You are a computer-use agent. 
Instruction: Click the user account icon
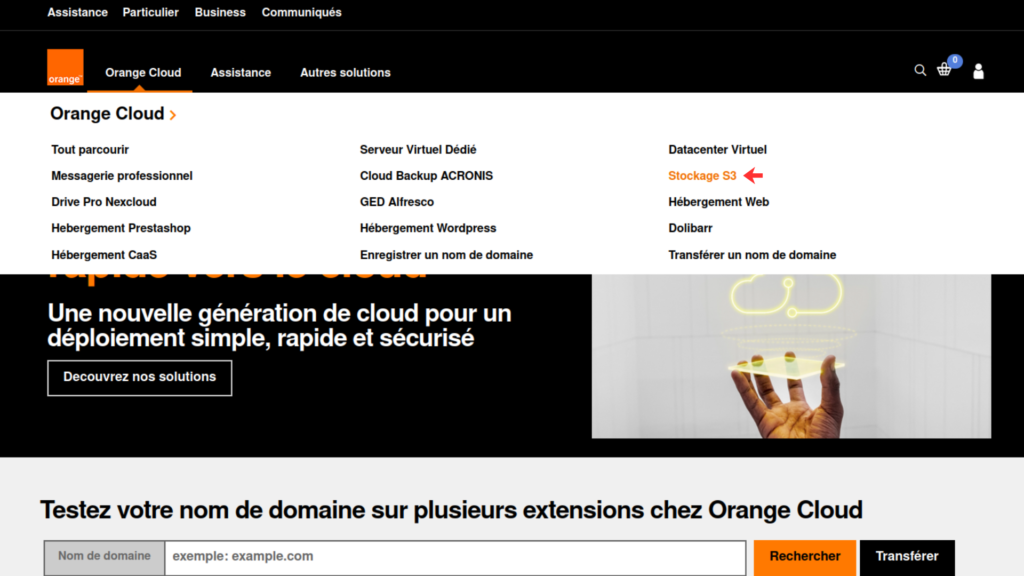click(x=978, y=71)
